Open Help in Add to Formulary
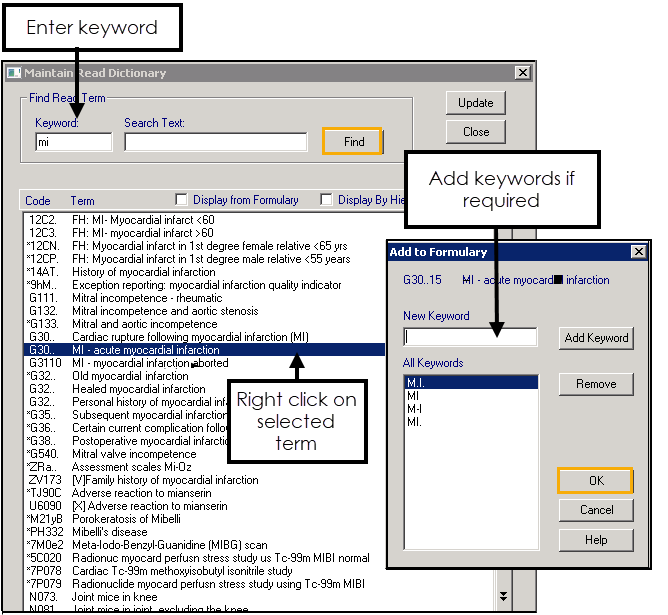Viewport: 668px width, 615px height. tap(595, 540)
